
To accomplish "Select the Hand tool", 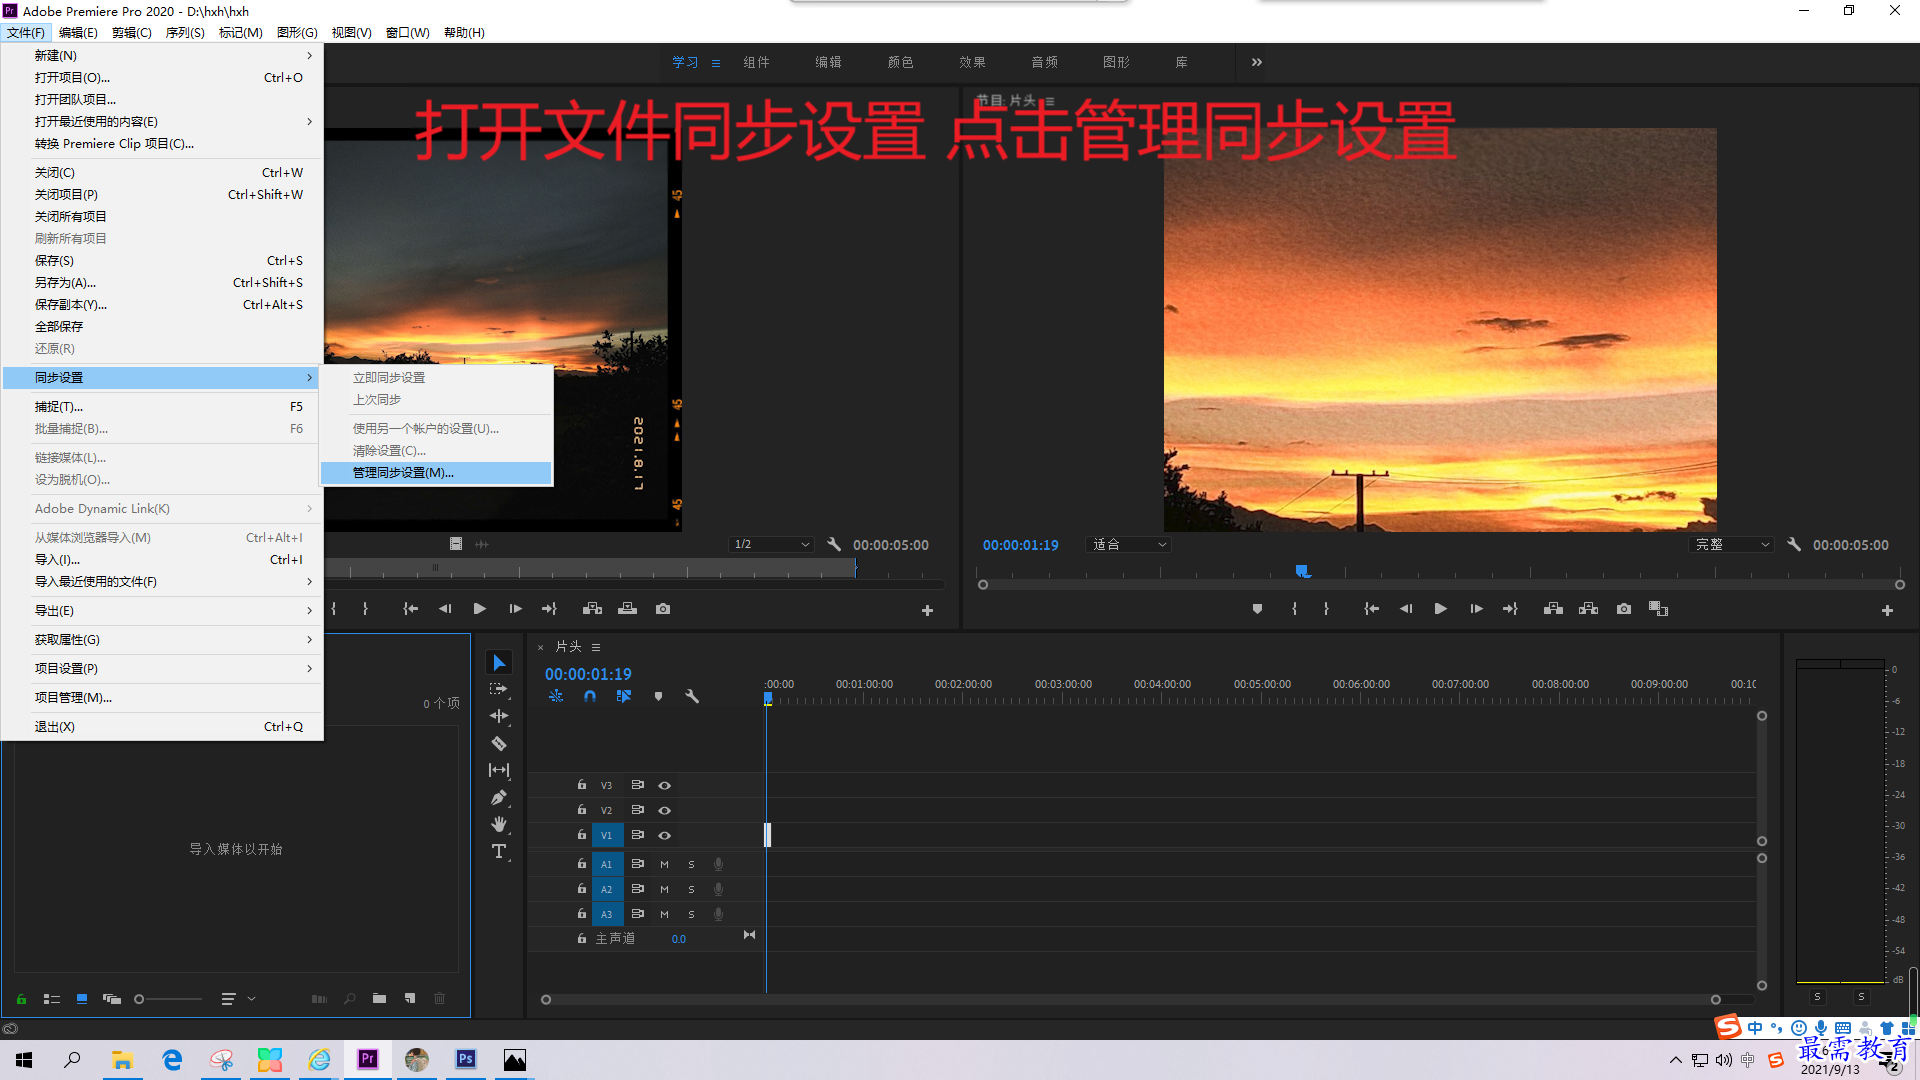I will [499, 824].
